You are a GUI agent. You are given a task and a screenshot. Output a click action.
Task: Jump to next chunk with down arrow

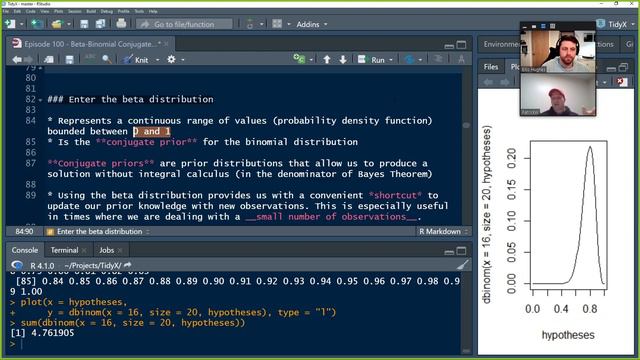[x=343, y=60]
